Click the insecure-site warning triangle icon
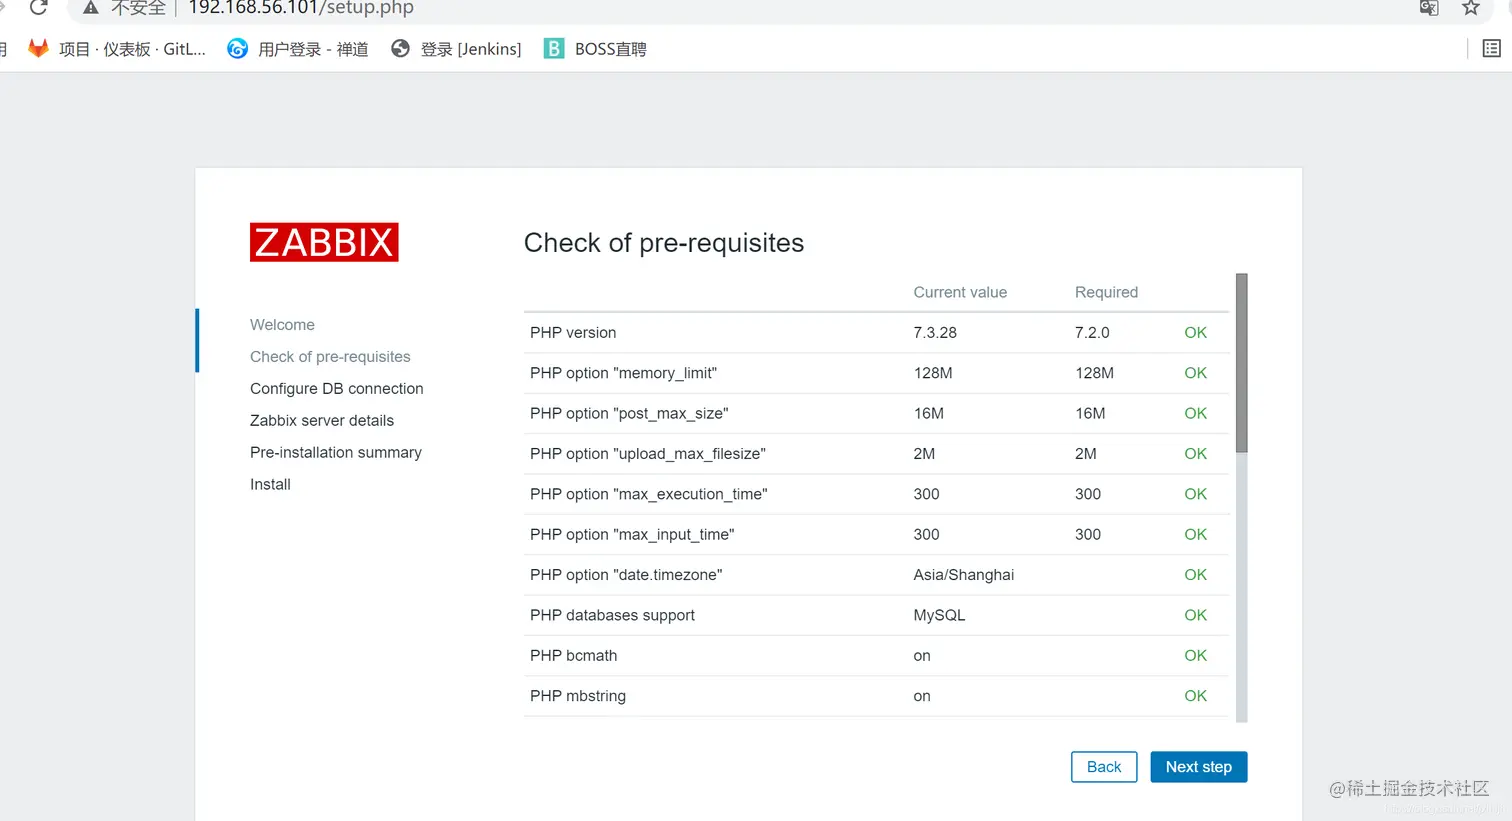The height and width of the screenshot is (821, 1512). (x=91, y=8)
